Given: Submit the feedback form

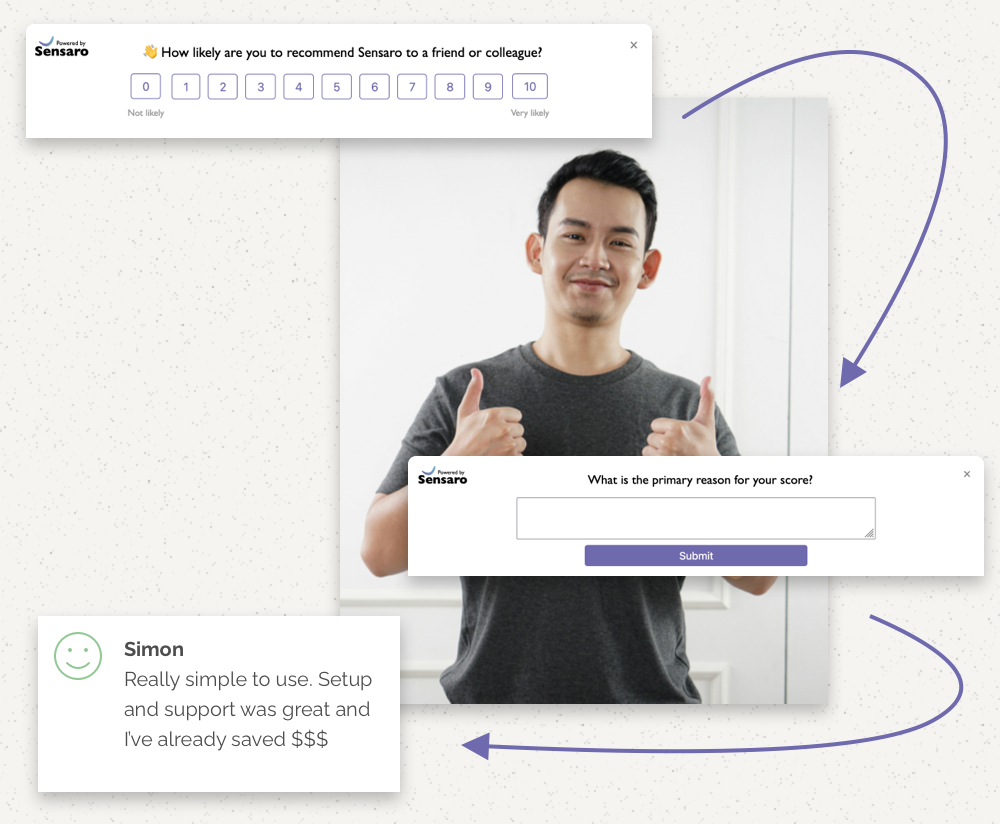Looking at the screenshot, I should (696, 555).
